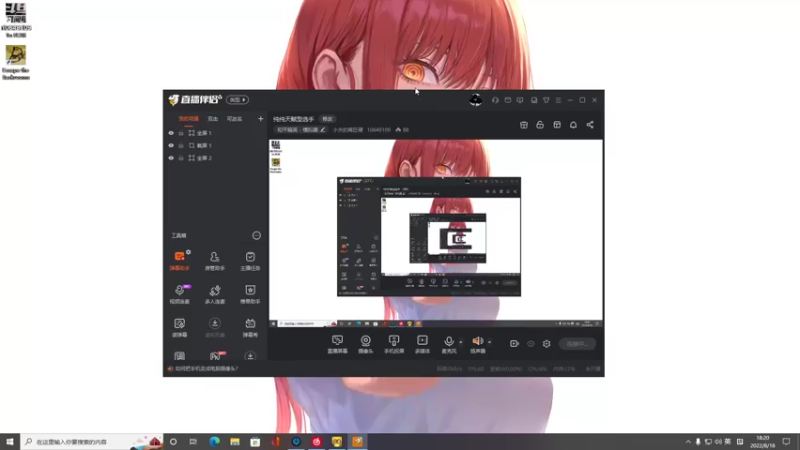Open the Windows Start menu
Viewport: 800px width, 450px height.
point(10,442)
